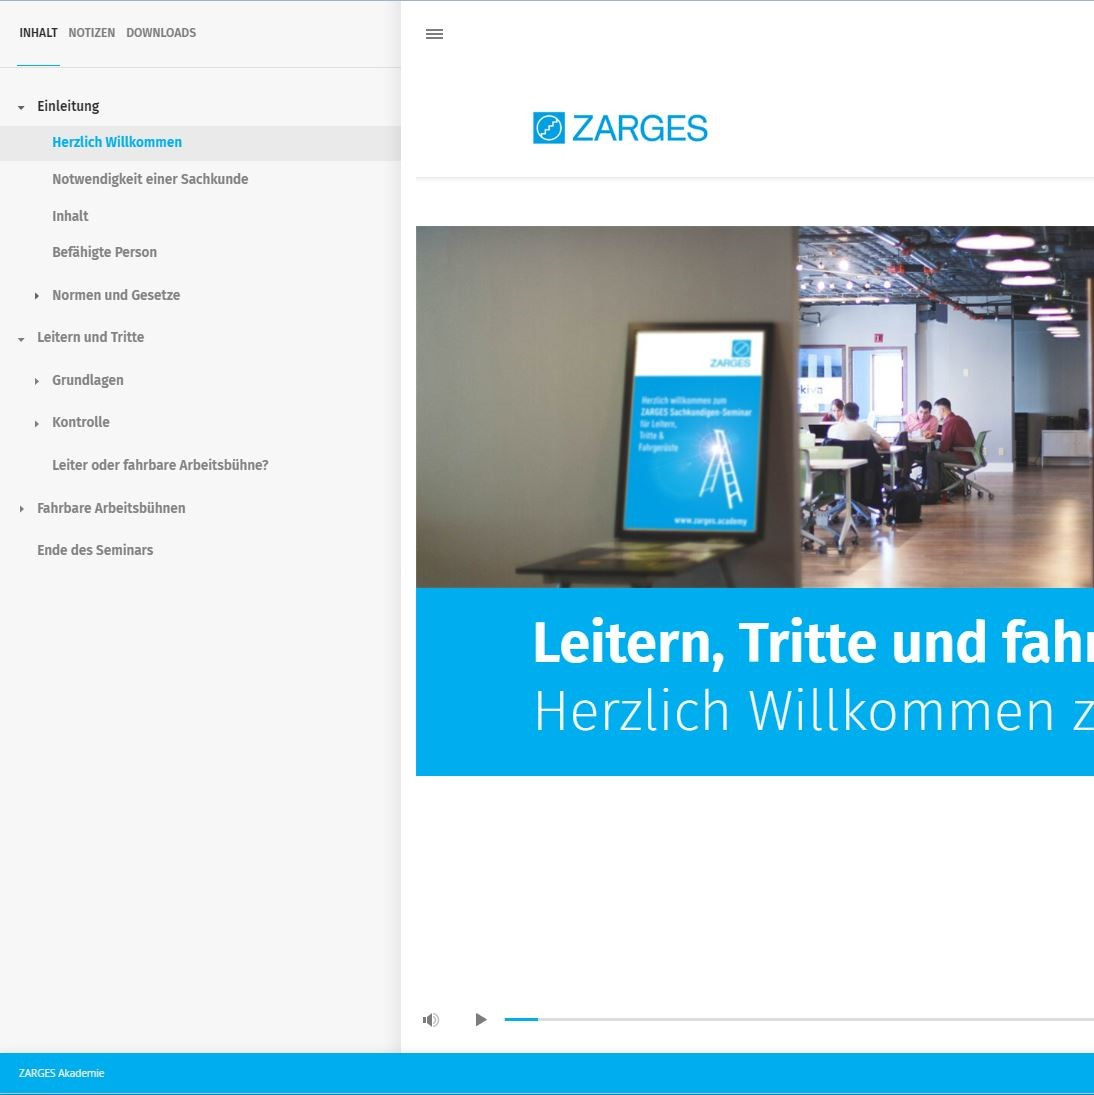This screenshot has width=1094, height=1095.
Task: Click ZARGES Akademie footer link
Action: pyautogui.click(x=61, y=1073)
